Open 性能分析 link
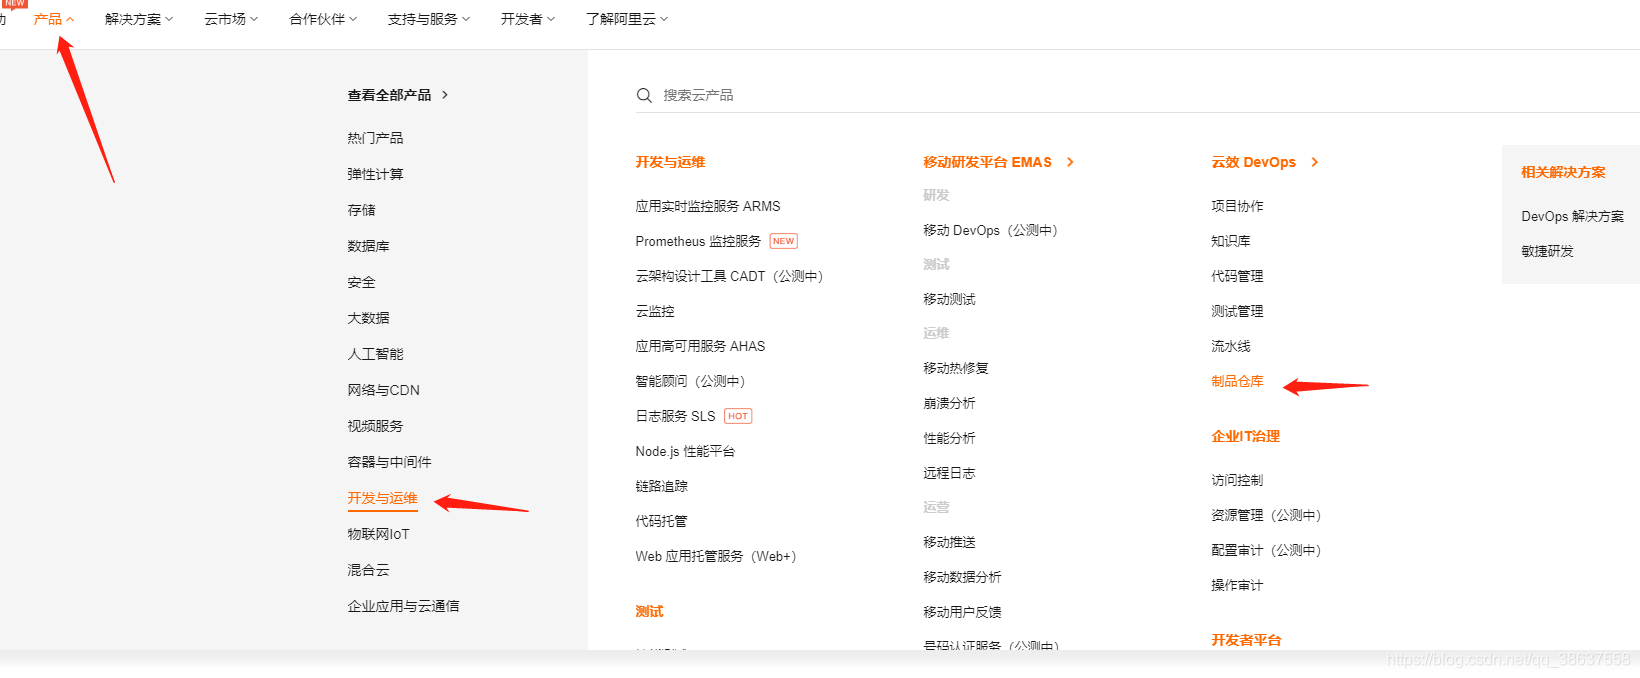1640x678 pixels. 949,438
